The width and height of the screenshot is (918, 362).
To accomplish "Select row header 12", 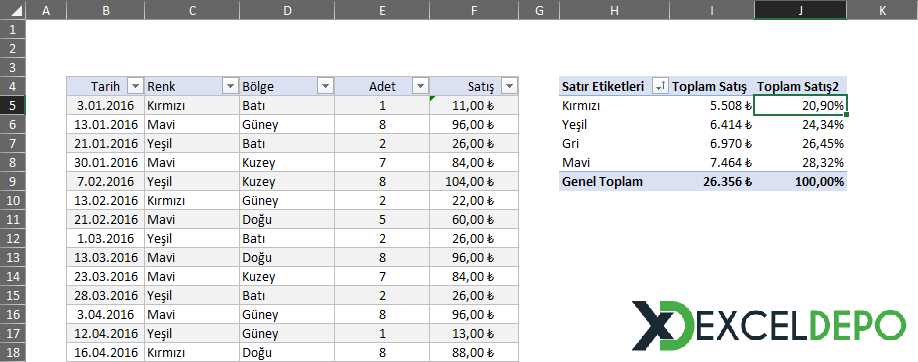I will point(13,238).
